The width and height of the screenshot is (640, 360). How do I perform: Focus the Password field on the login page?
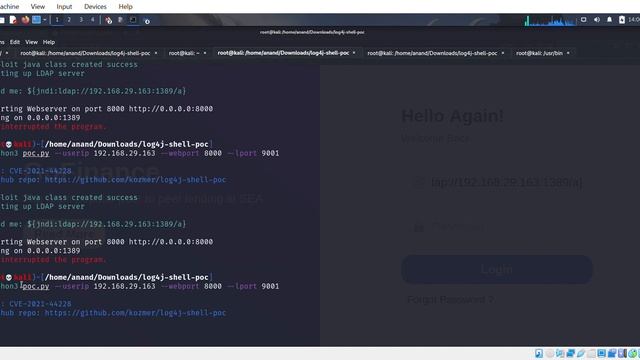point(497,226)
